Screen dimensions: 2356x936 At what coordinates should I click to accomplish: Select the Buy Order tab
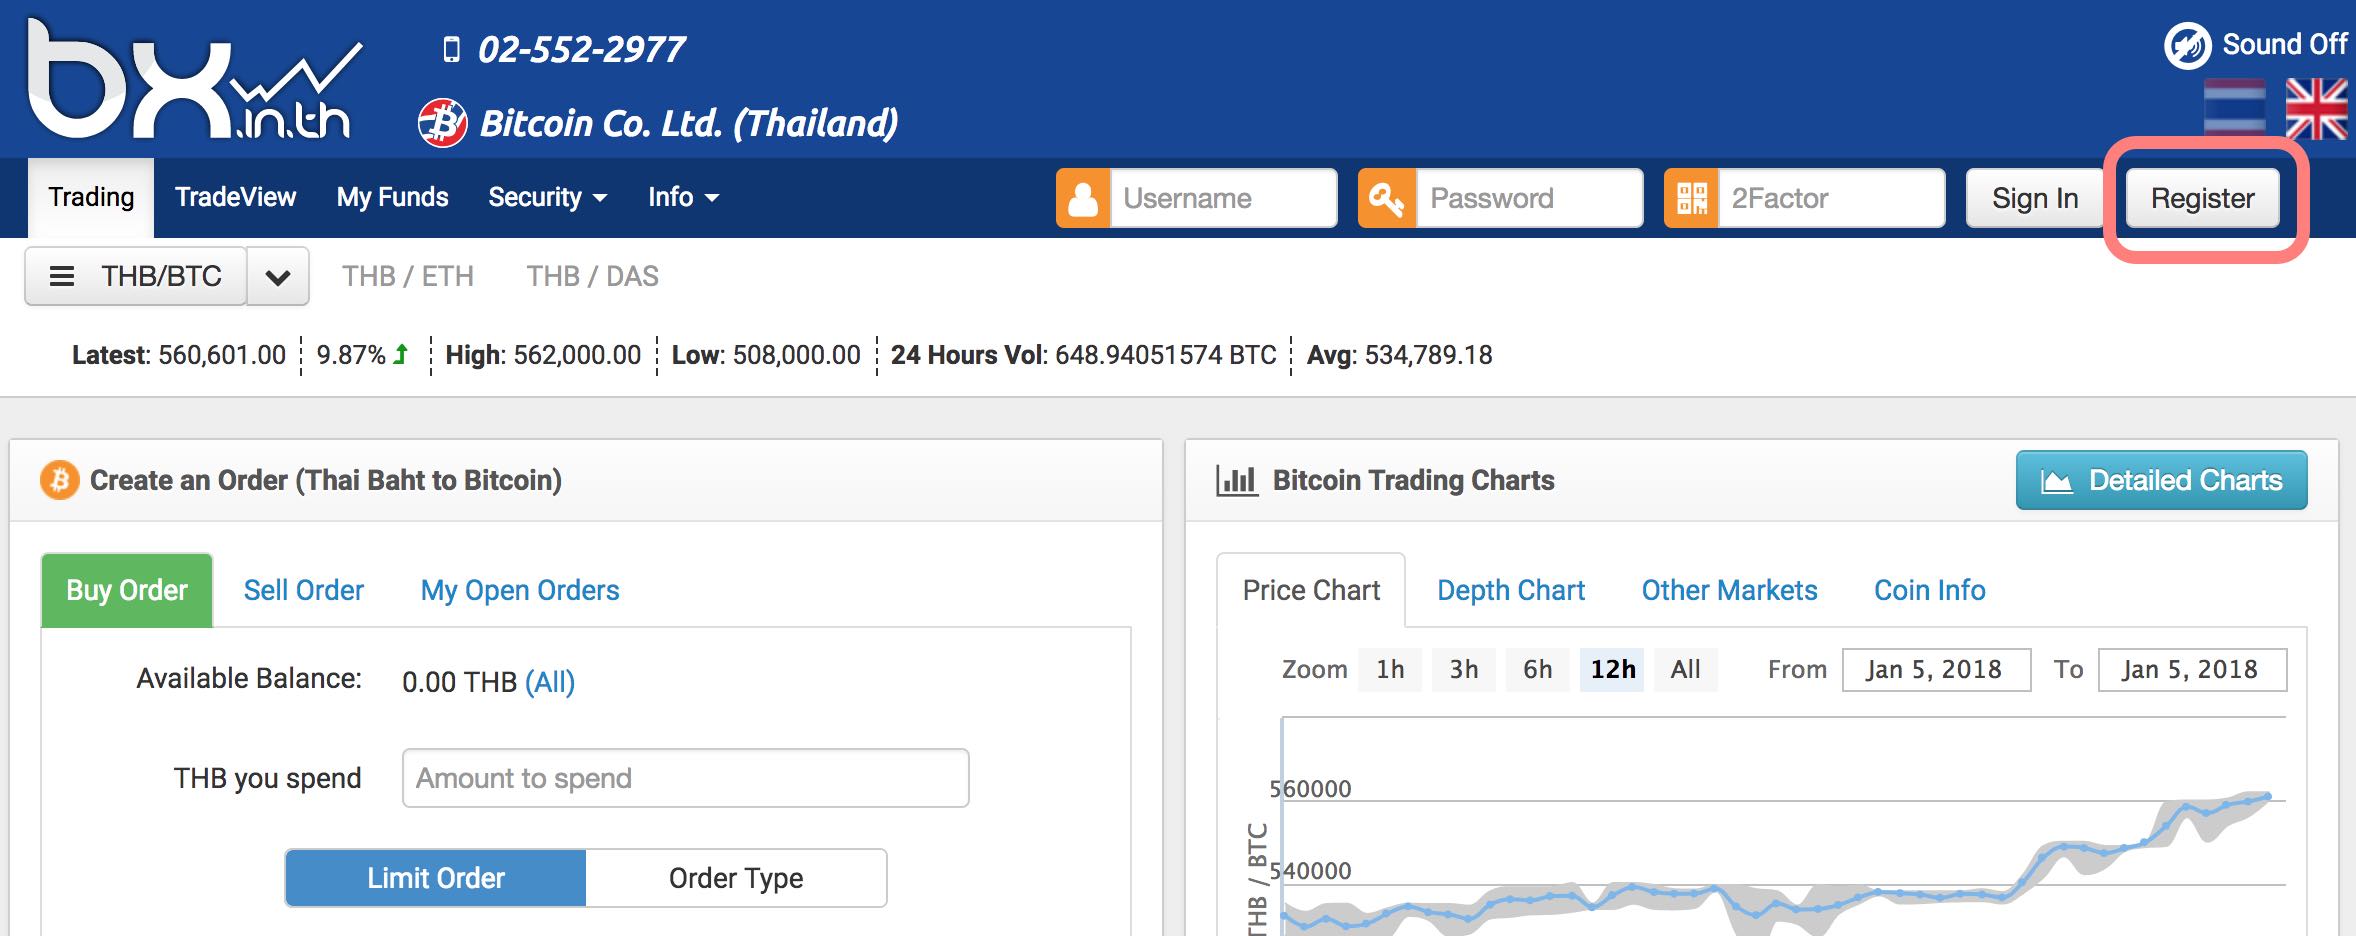click(127, 590)
